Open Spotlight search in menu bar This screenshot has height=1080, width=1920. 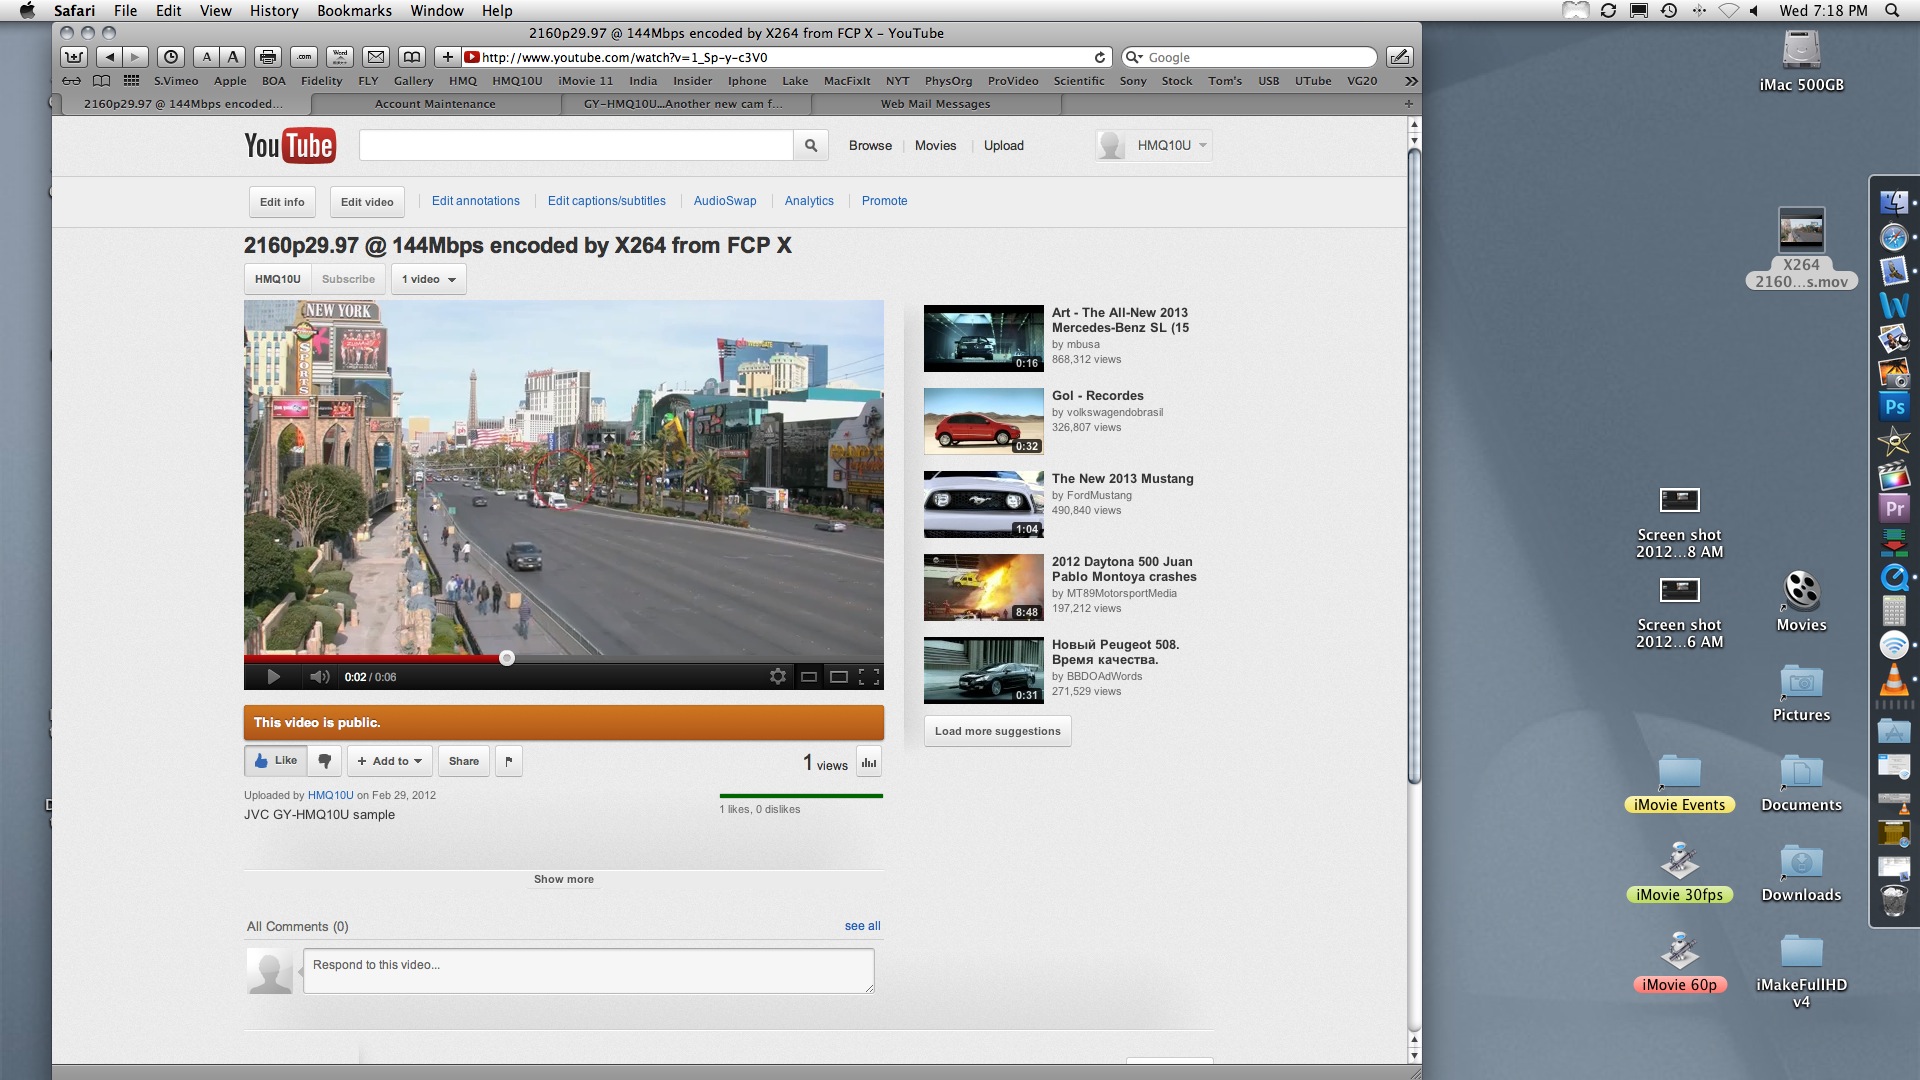tap(1892, 10)
